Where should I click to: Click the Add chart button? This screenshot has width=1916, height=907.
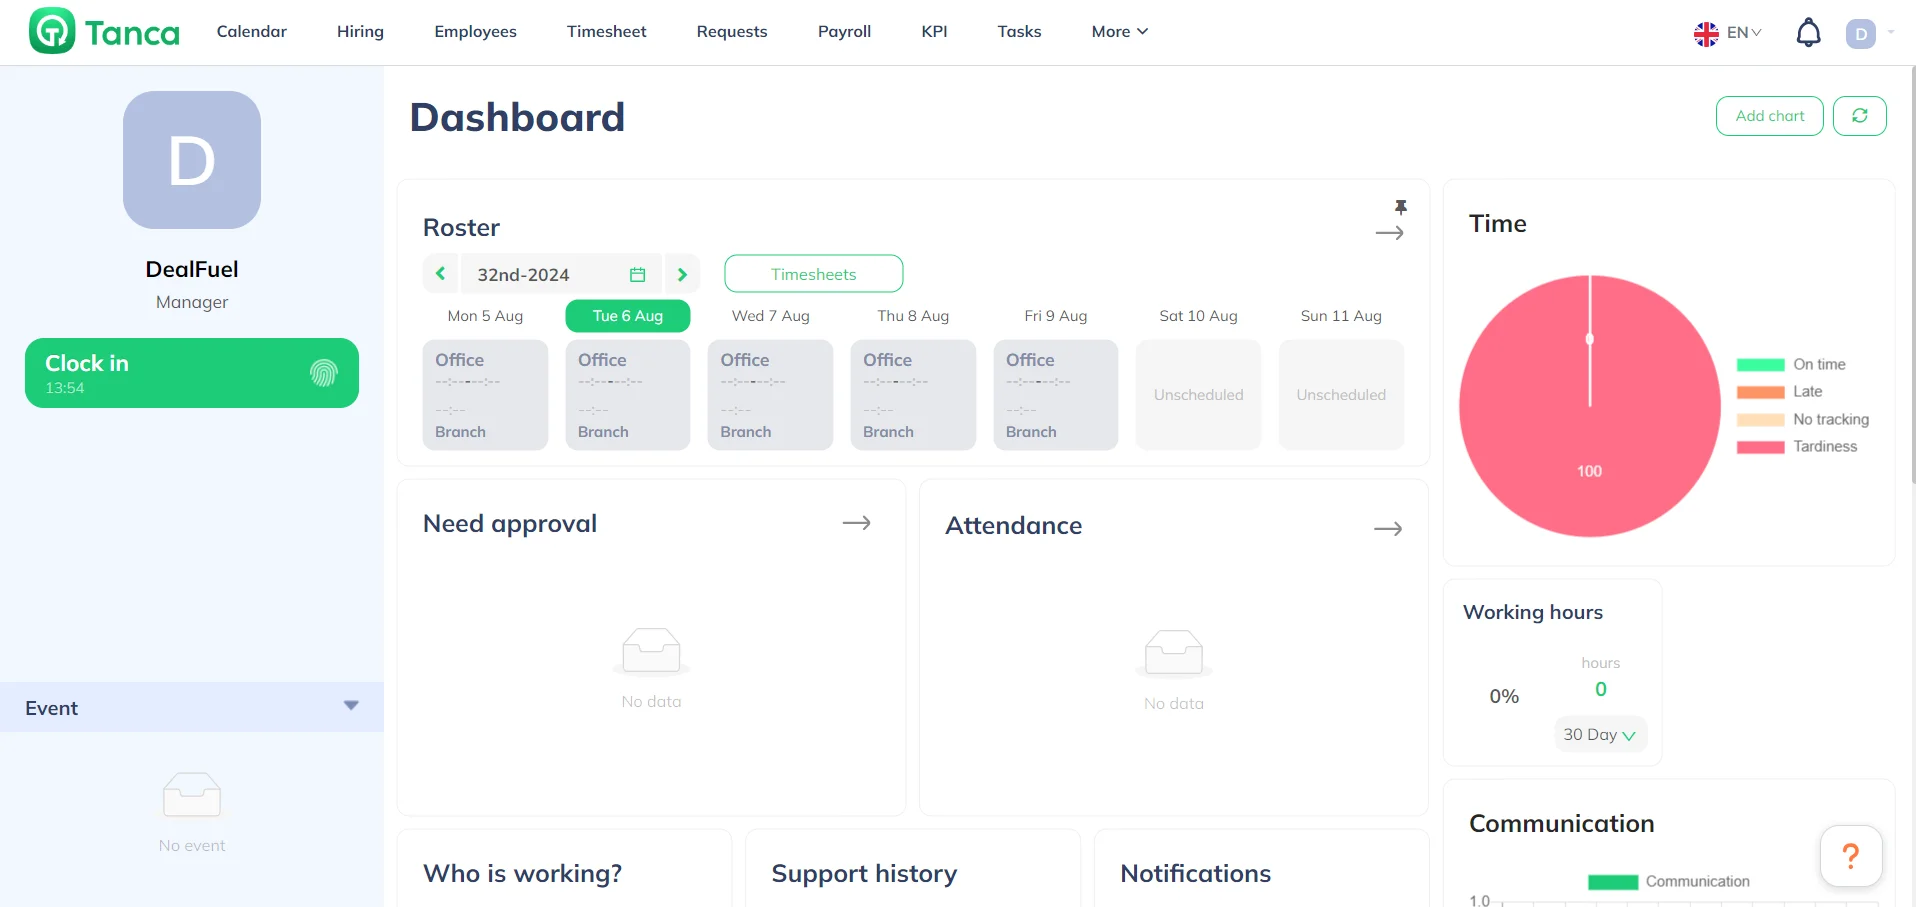1769,116
